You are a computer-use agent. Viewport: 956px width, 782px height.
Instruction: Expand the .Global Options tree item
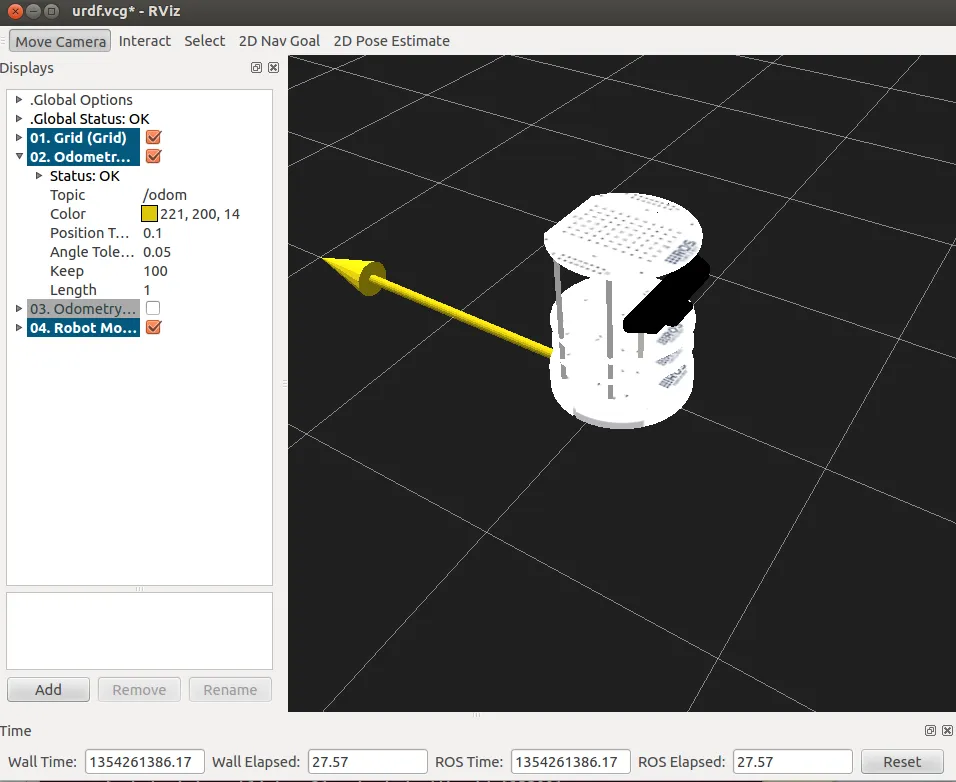pos(19,100)
